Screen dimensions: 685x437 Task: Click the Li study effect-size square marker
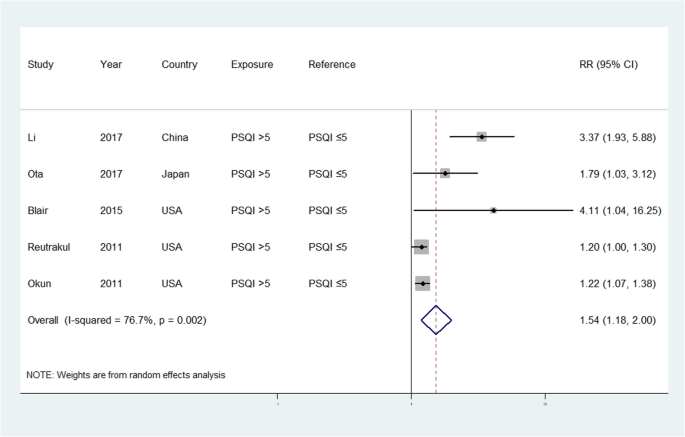click(482, 136)
